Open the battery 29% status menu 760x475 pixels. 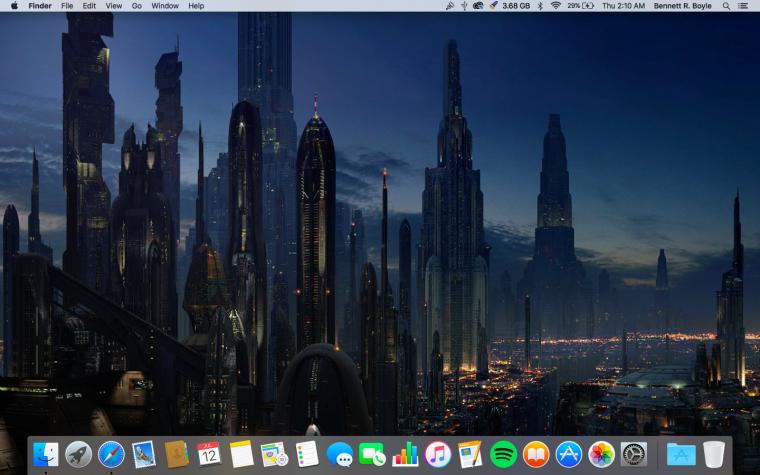(581, 6)
